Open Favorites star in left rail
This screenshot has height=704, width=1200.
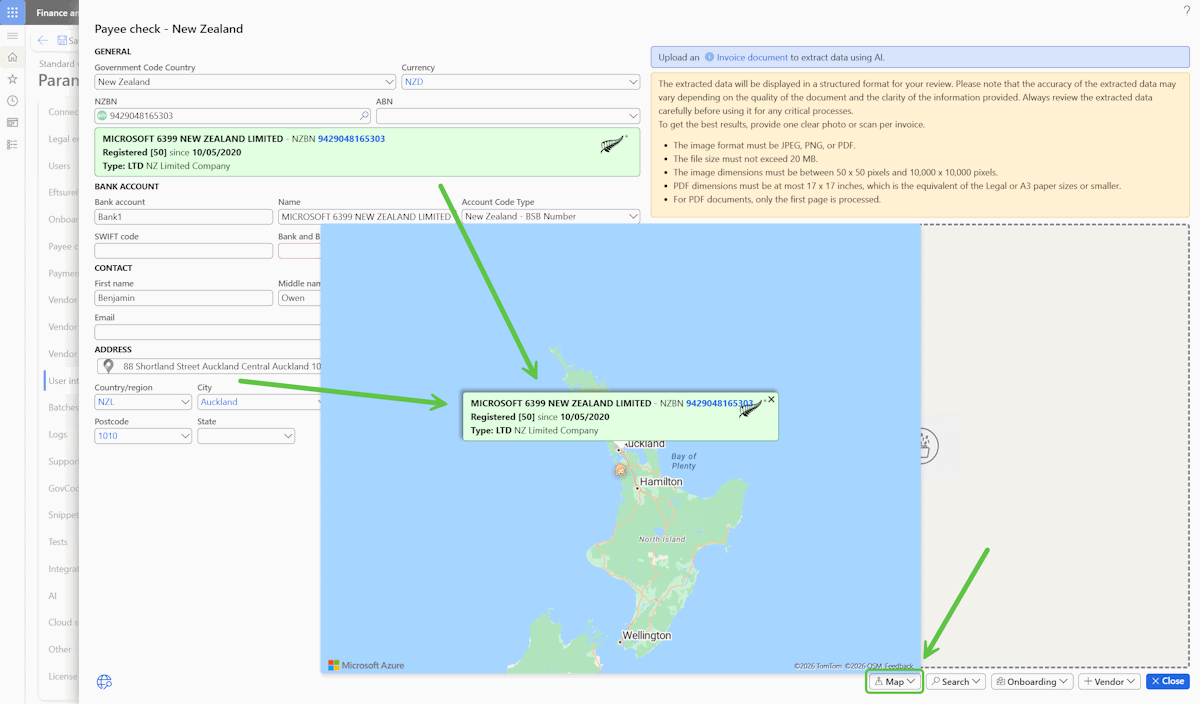12,79
